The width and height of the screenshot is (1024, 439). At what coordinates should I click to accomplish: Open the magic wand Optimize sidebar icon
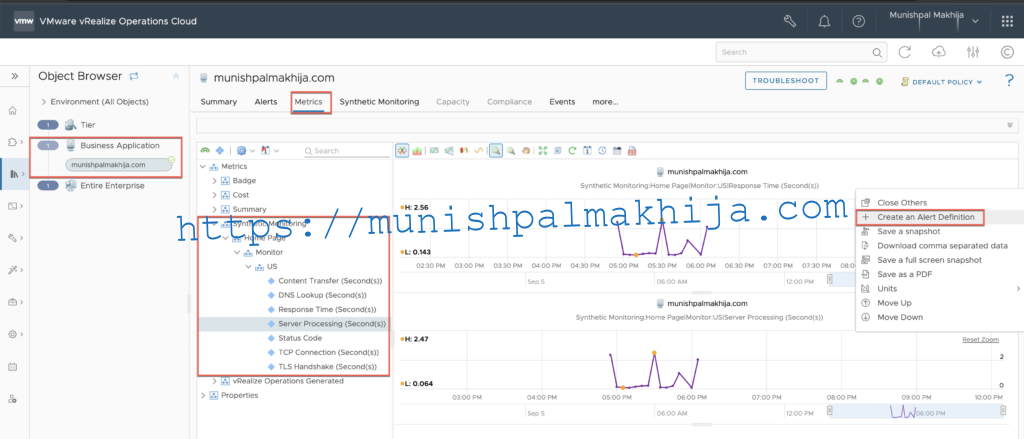(12, 270)
